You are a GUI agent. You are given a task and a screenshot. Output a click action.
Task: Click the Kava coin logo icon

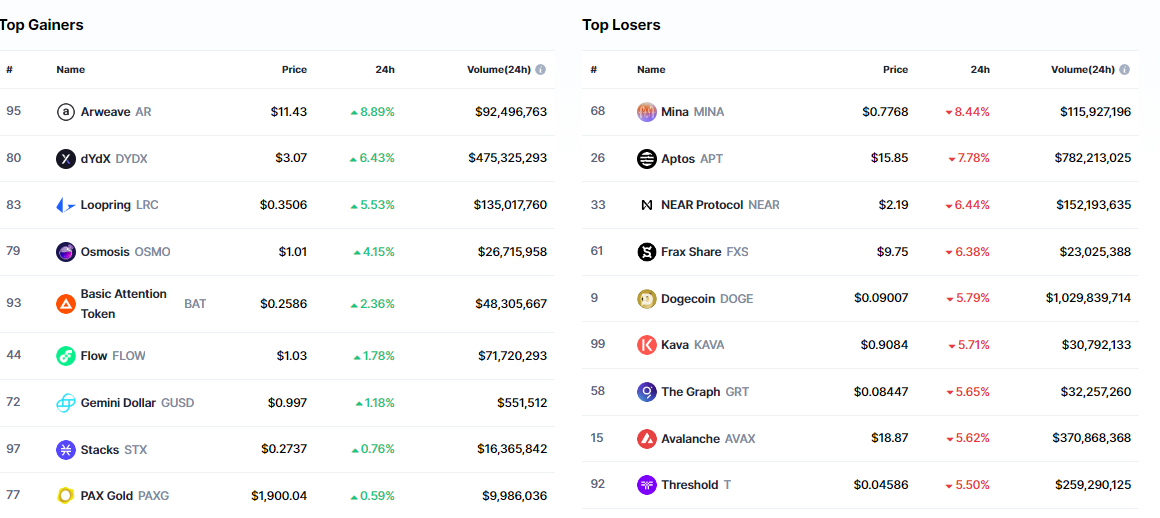(647, 345)
